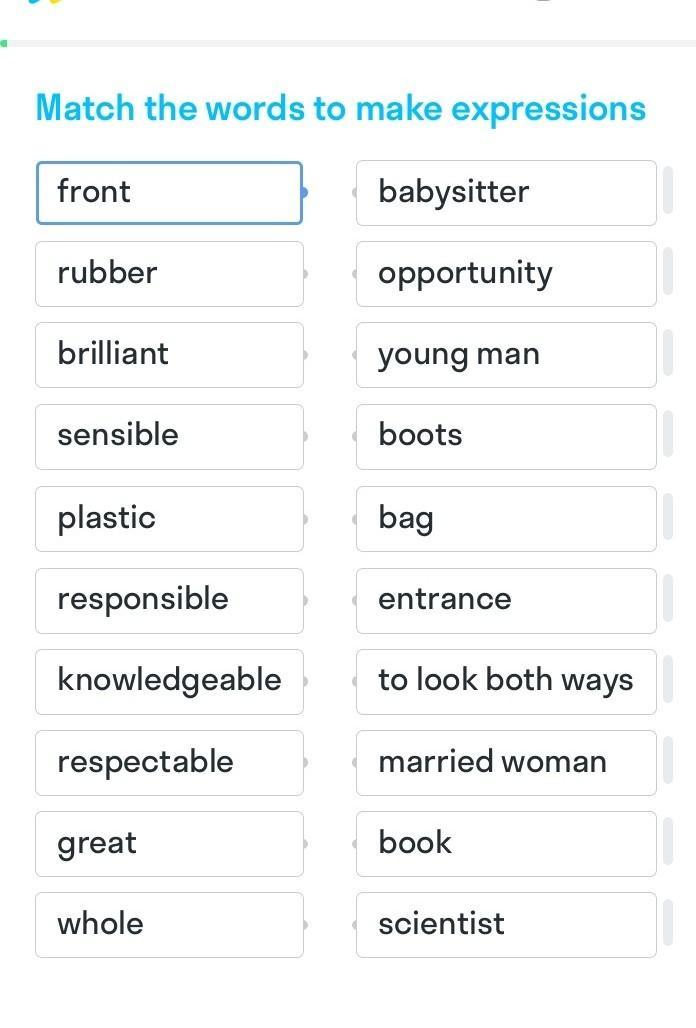
Task: Click the 'respectable' word box
Action: [169, 763]
